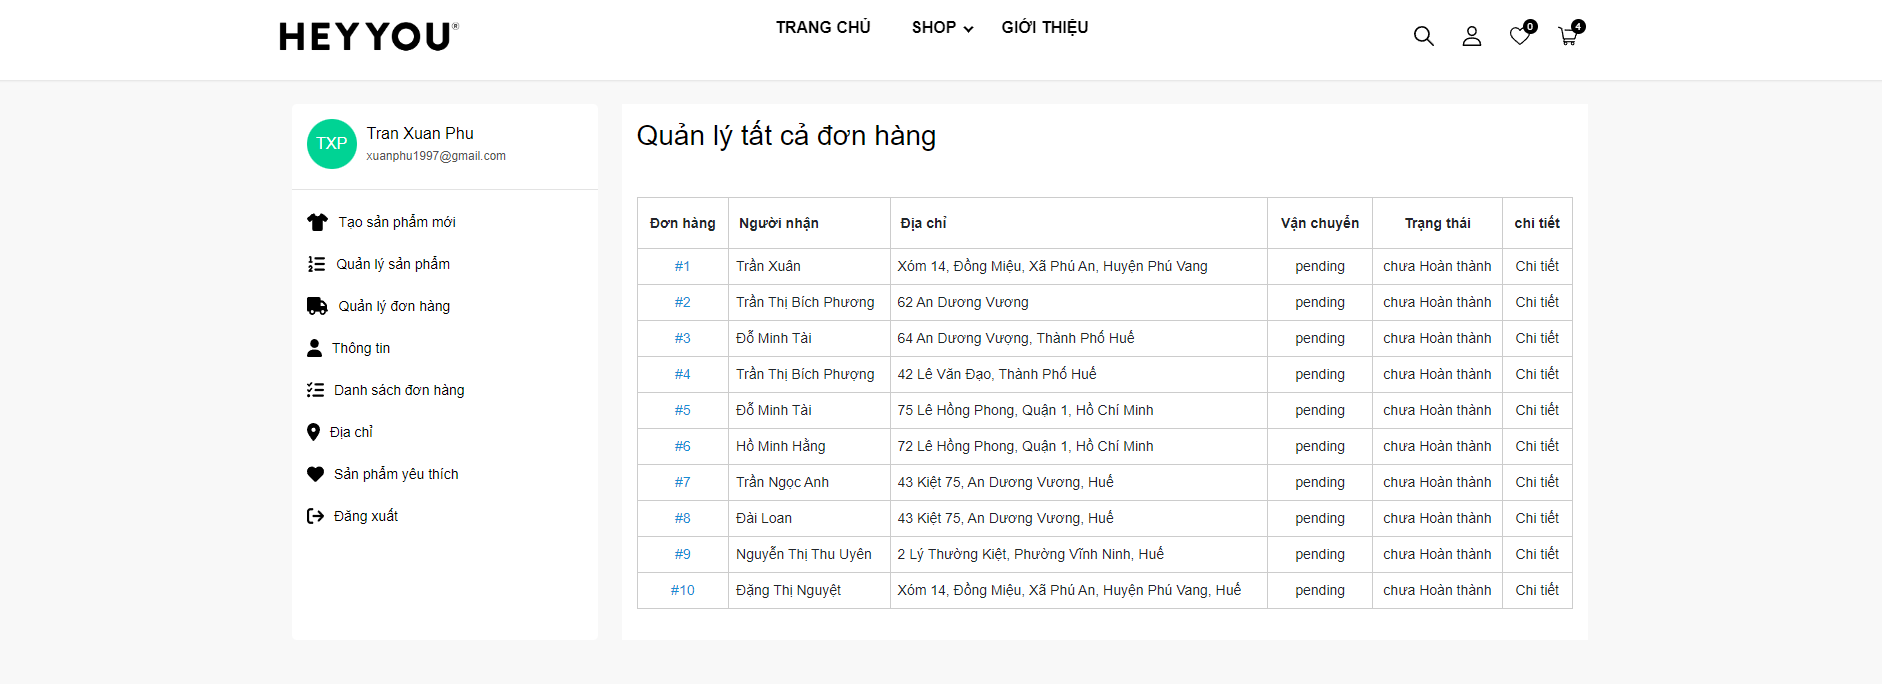Open order link #5
The width and height of the screenshot is (1882, 684).
tap(682, 410)
